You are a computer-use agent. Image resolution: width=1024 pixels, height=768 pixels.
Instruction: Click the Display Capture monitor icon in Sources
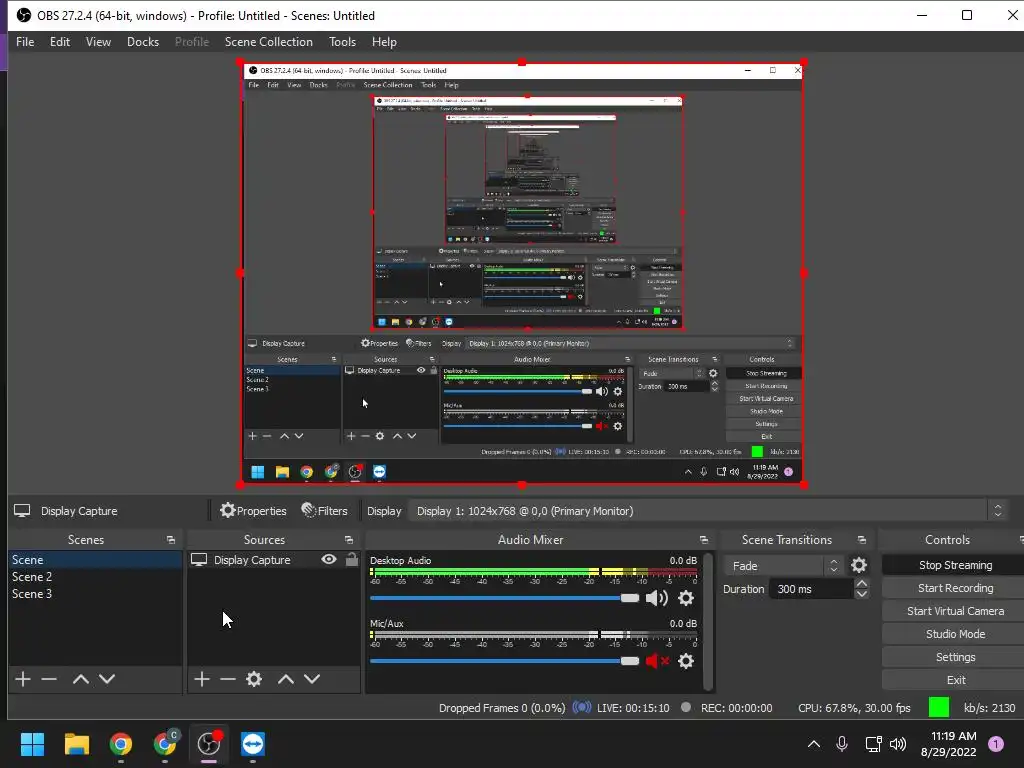pyautogui.click(x=199, y=560)
